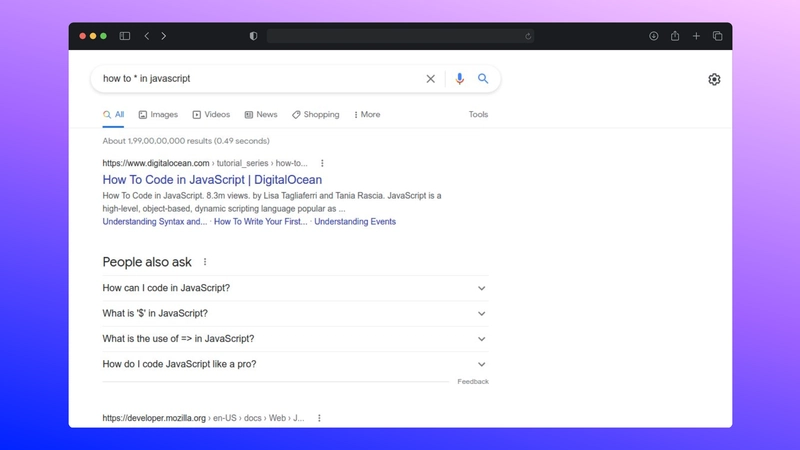The width and height of the screenshot is (800, 450).
Task: Open the More search options menu
Action: 367,115
